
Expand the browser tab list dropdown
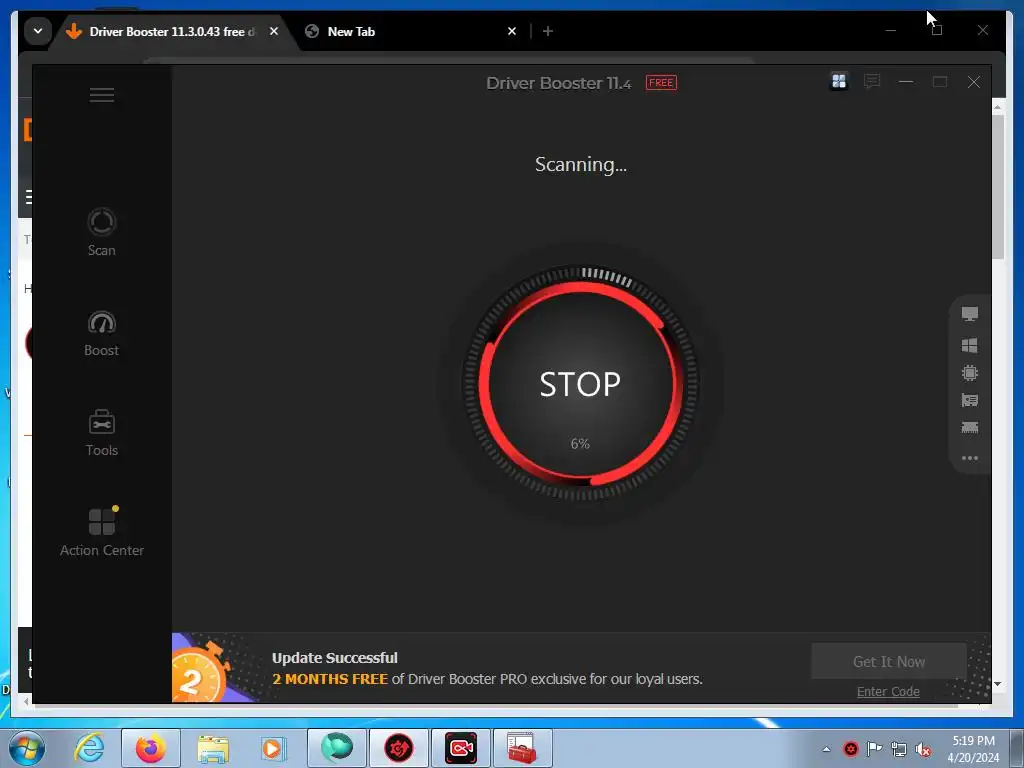(38, 31)
